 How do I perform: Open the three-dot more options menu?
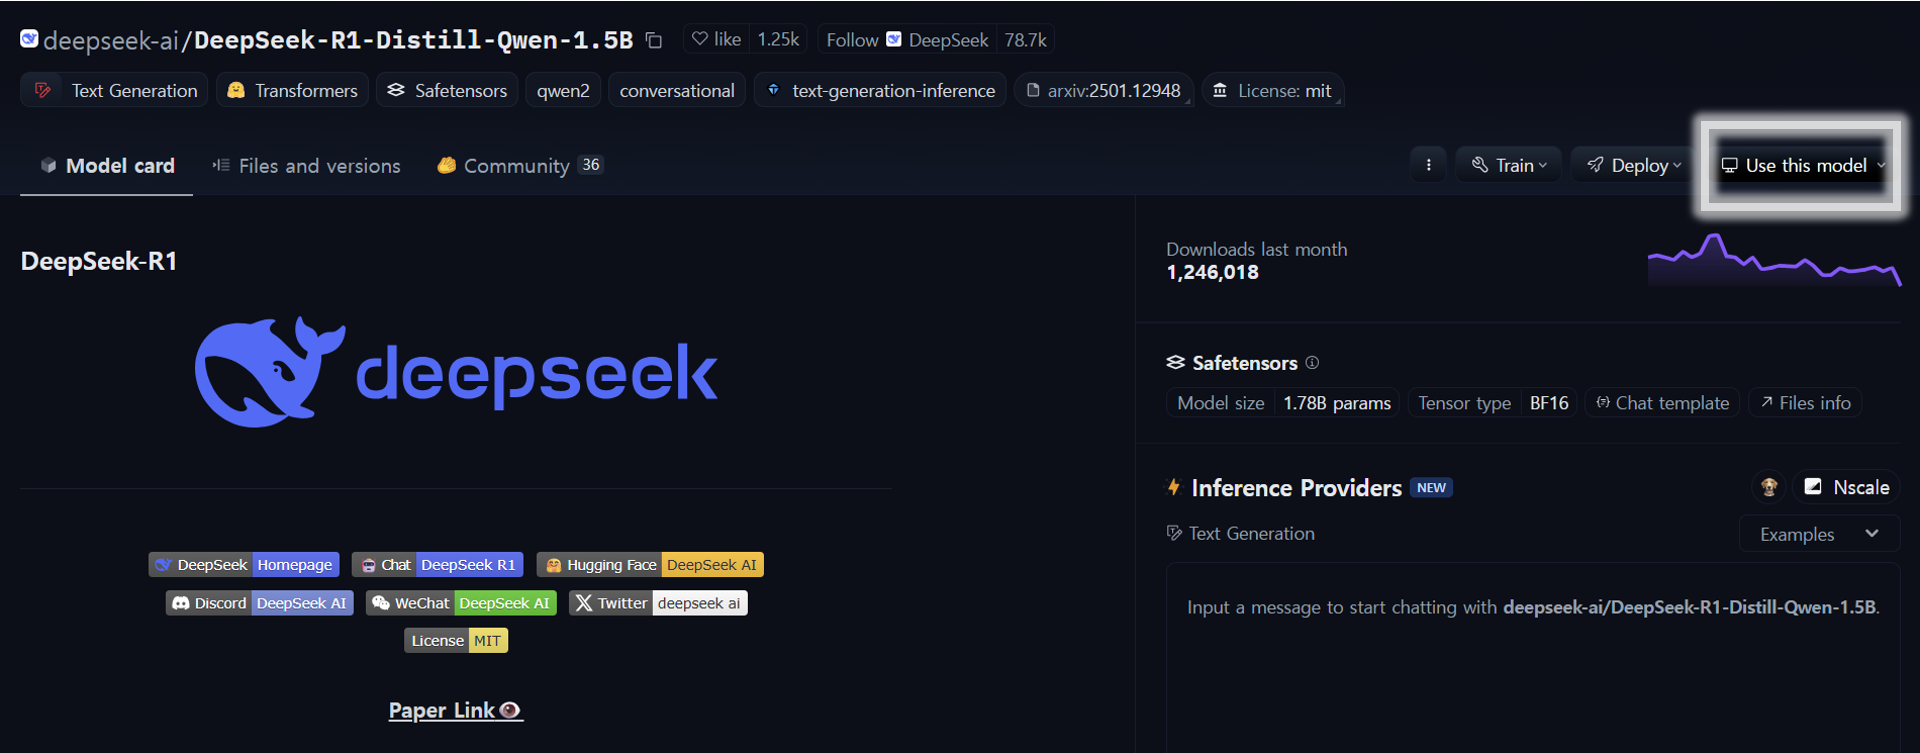tap(1428, 165)
